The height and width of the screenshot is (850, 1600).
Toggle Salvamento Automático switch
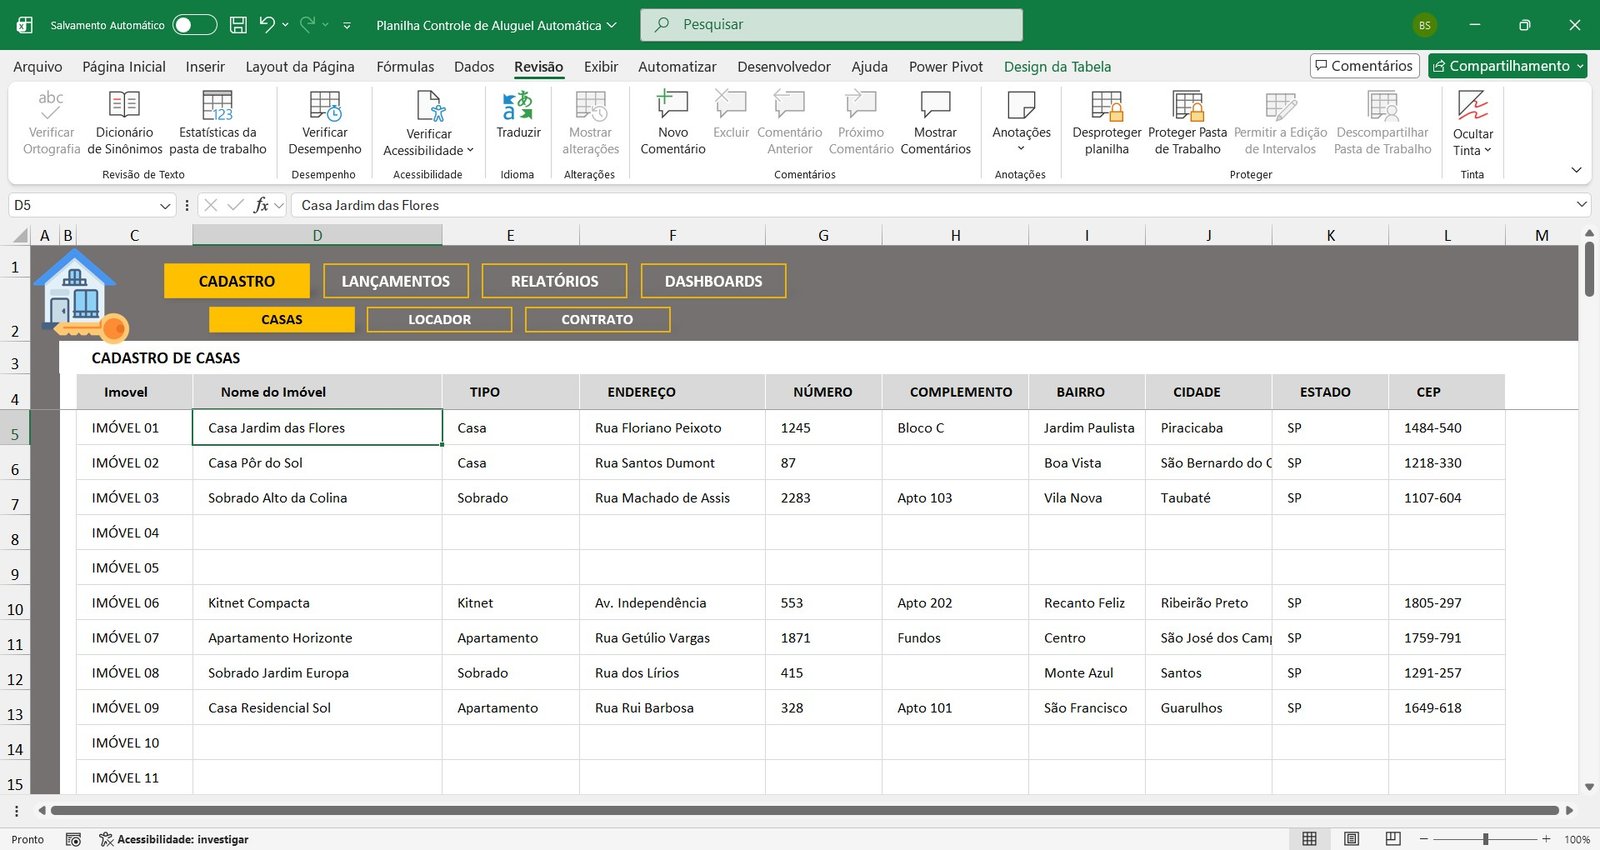click(194, 25)
